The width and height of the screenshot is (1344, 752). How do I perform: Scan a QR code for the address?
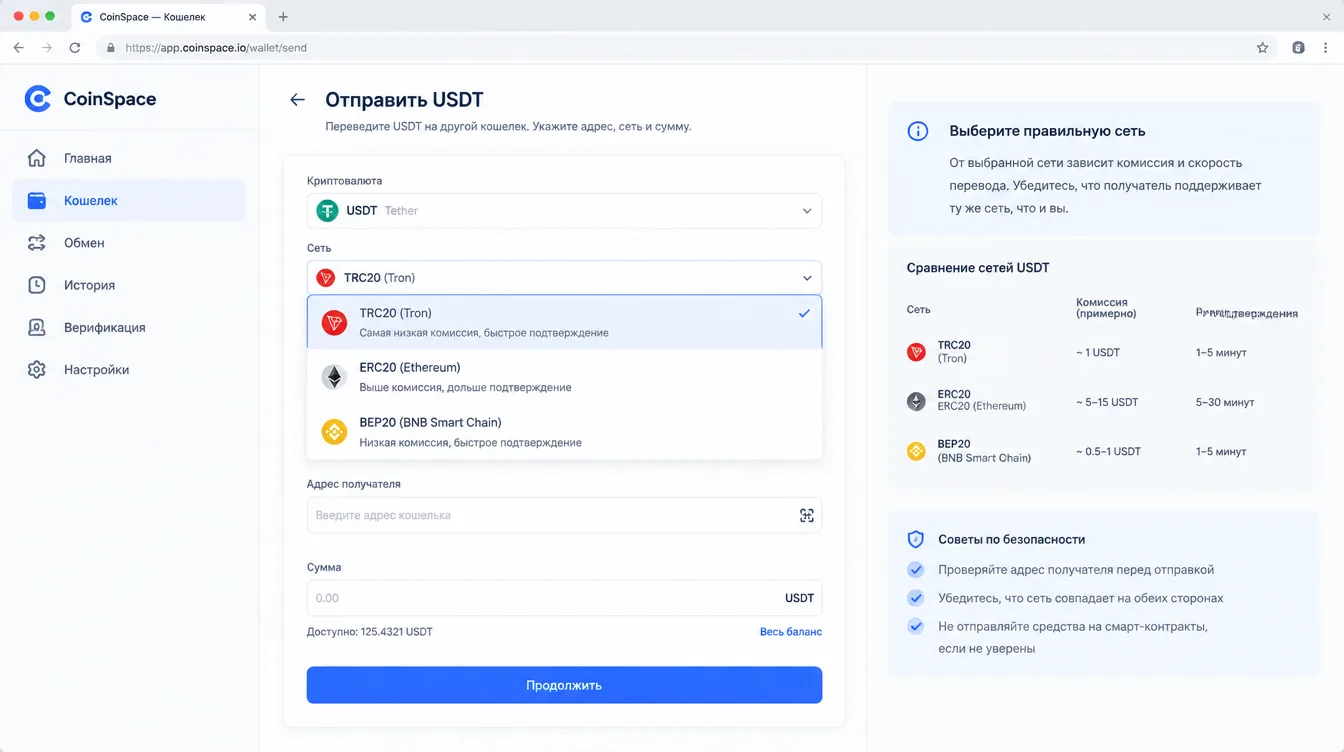tap(807, 515)
